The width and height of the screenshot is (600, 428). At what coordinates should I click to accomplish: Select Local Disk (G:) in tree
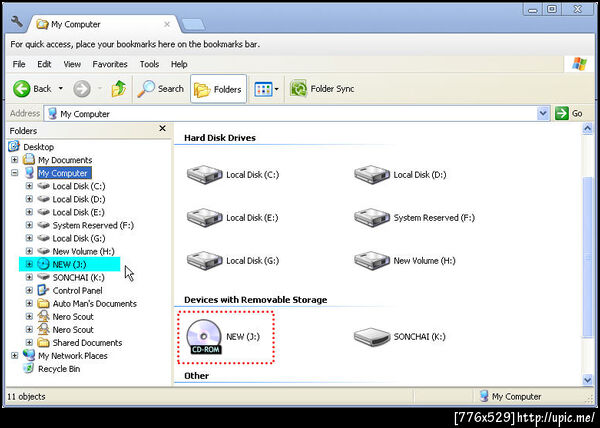click(x=79, y=238)
